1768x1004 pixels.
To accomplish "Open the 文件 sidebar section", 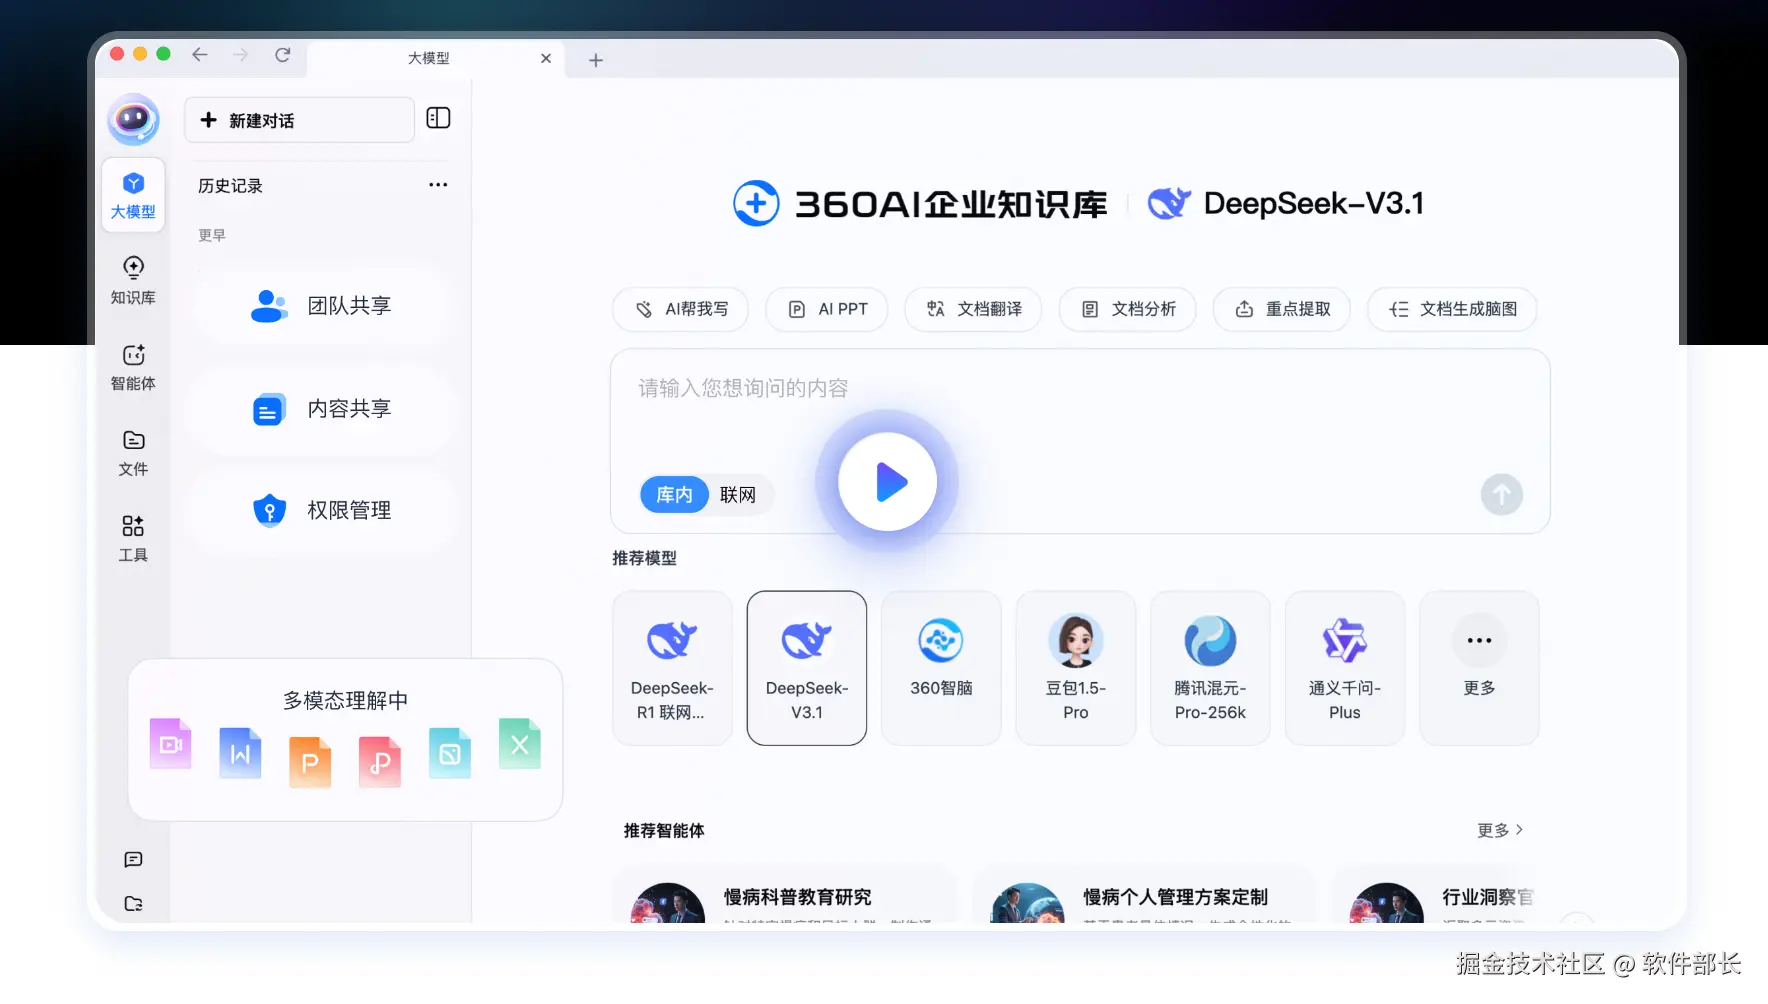I will 133,453.
